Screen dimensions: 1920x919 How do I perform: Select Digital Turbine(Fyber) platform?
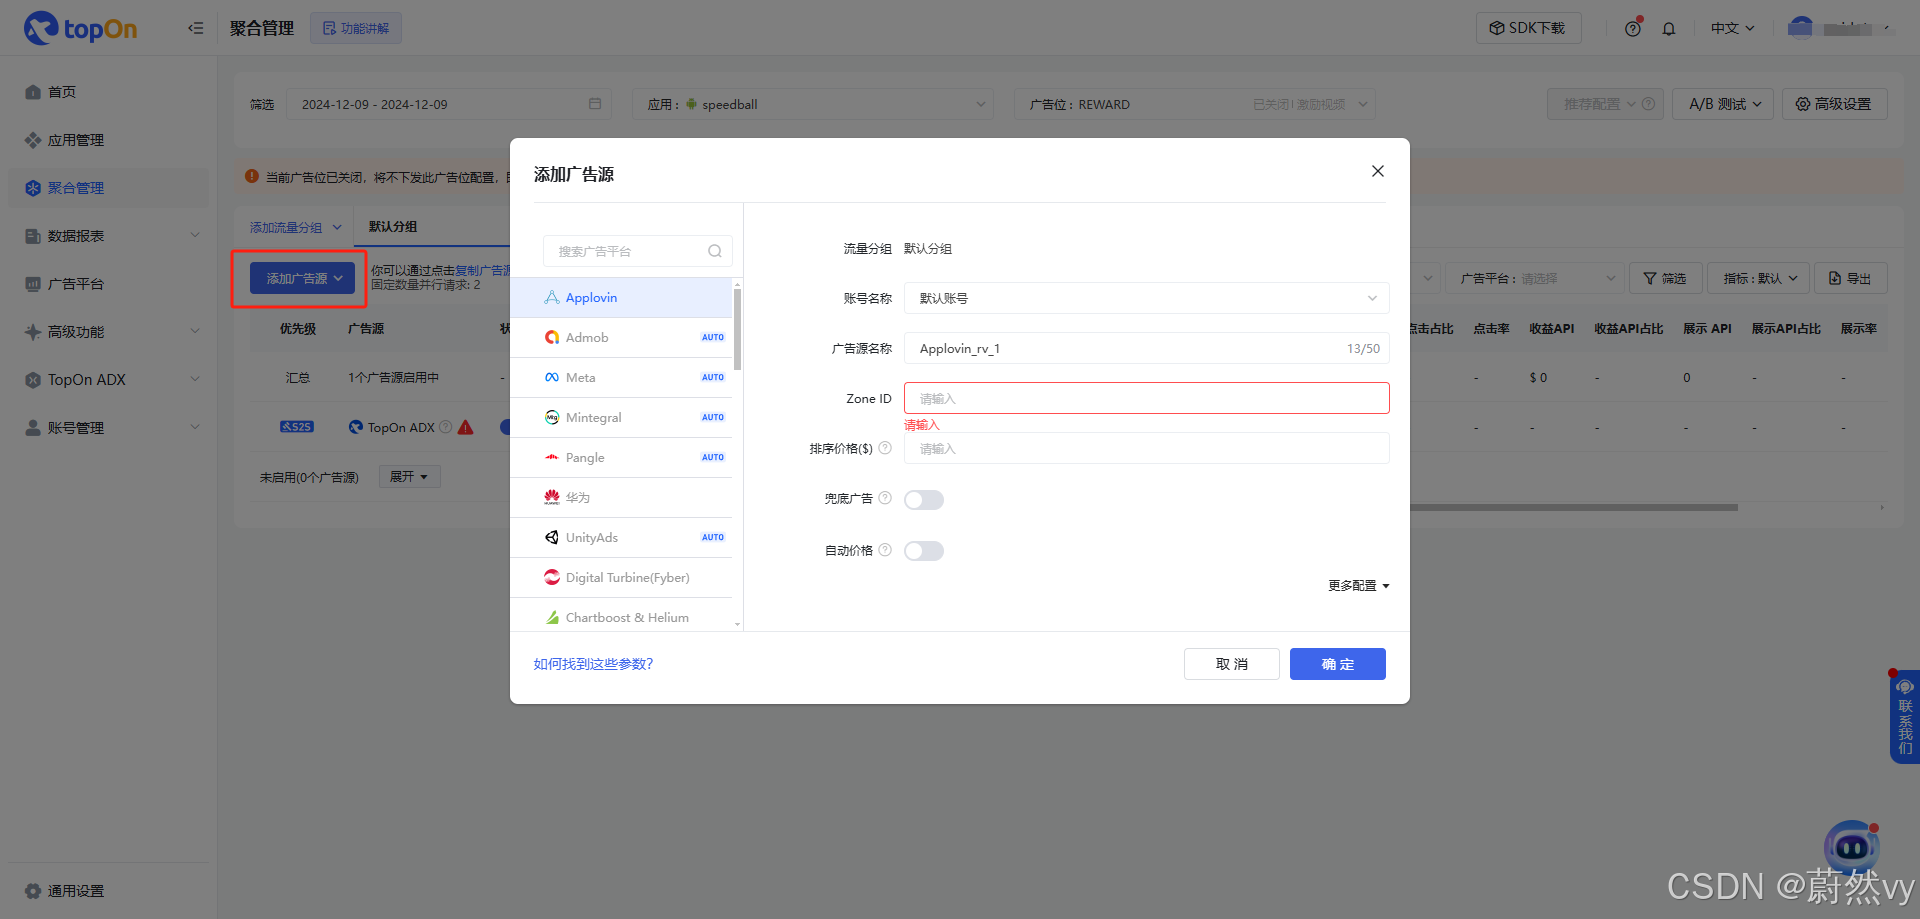click(621, 578)
